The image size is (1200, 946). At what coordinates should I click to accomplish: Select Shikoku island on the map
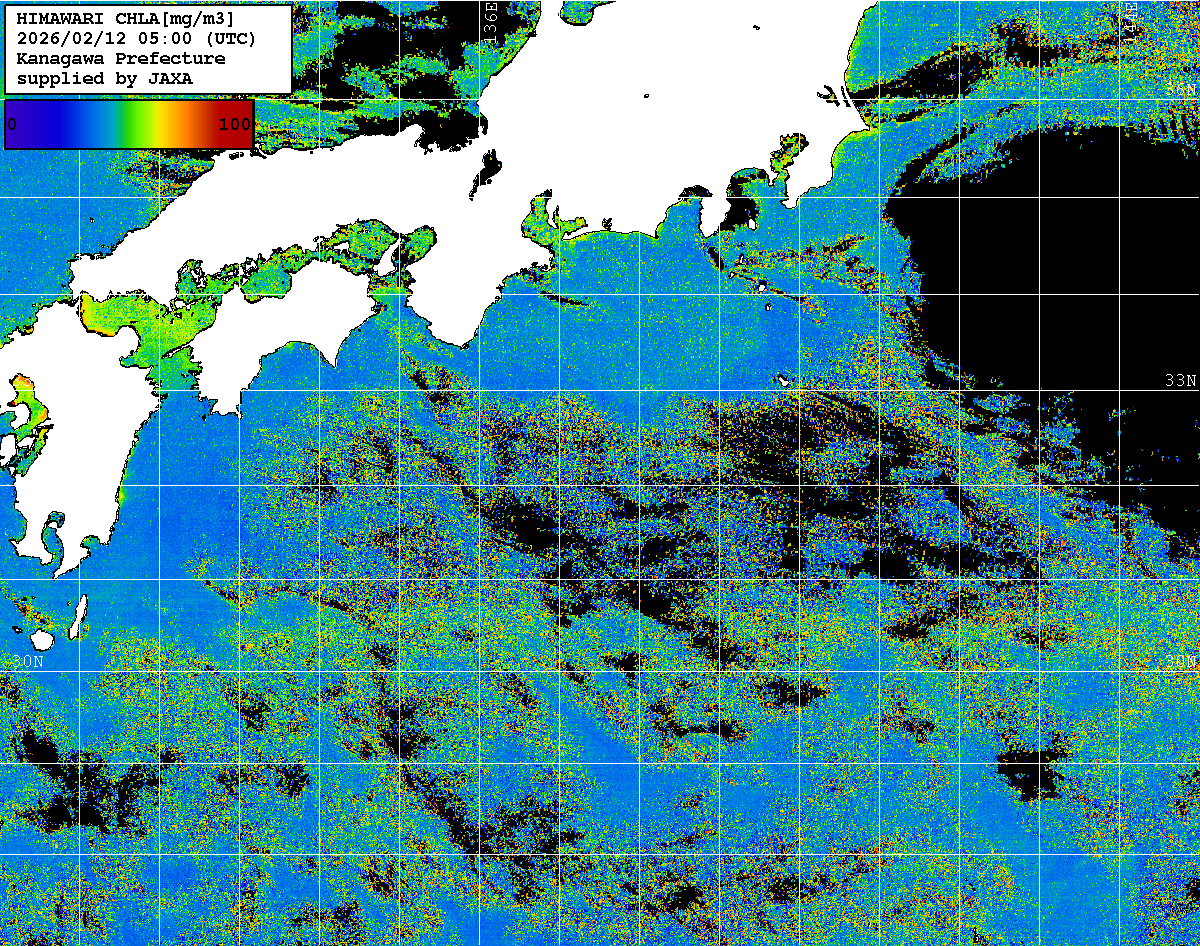260,335
